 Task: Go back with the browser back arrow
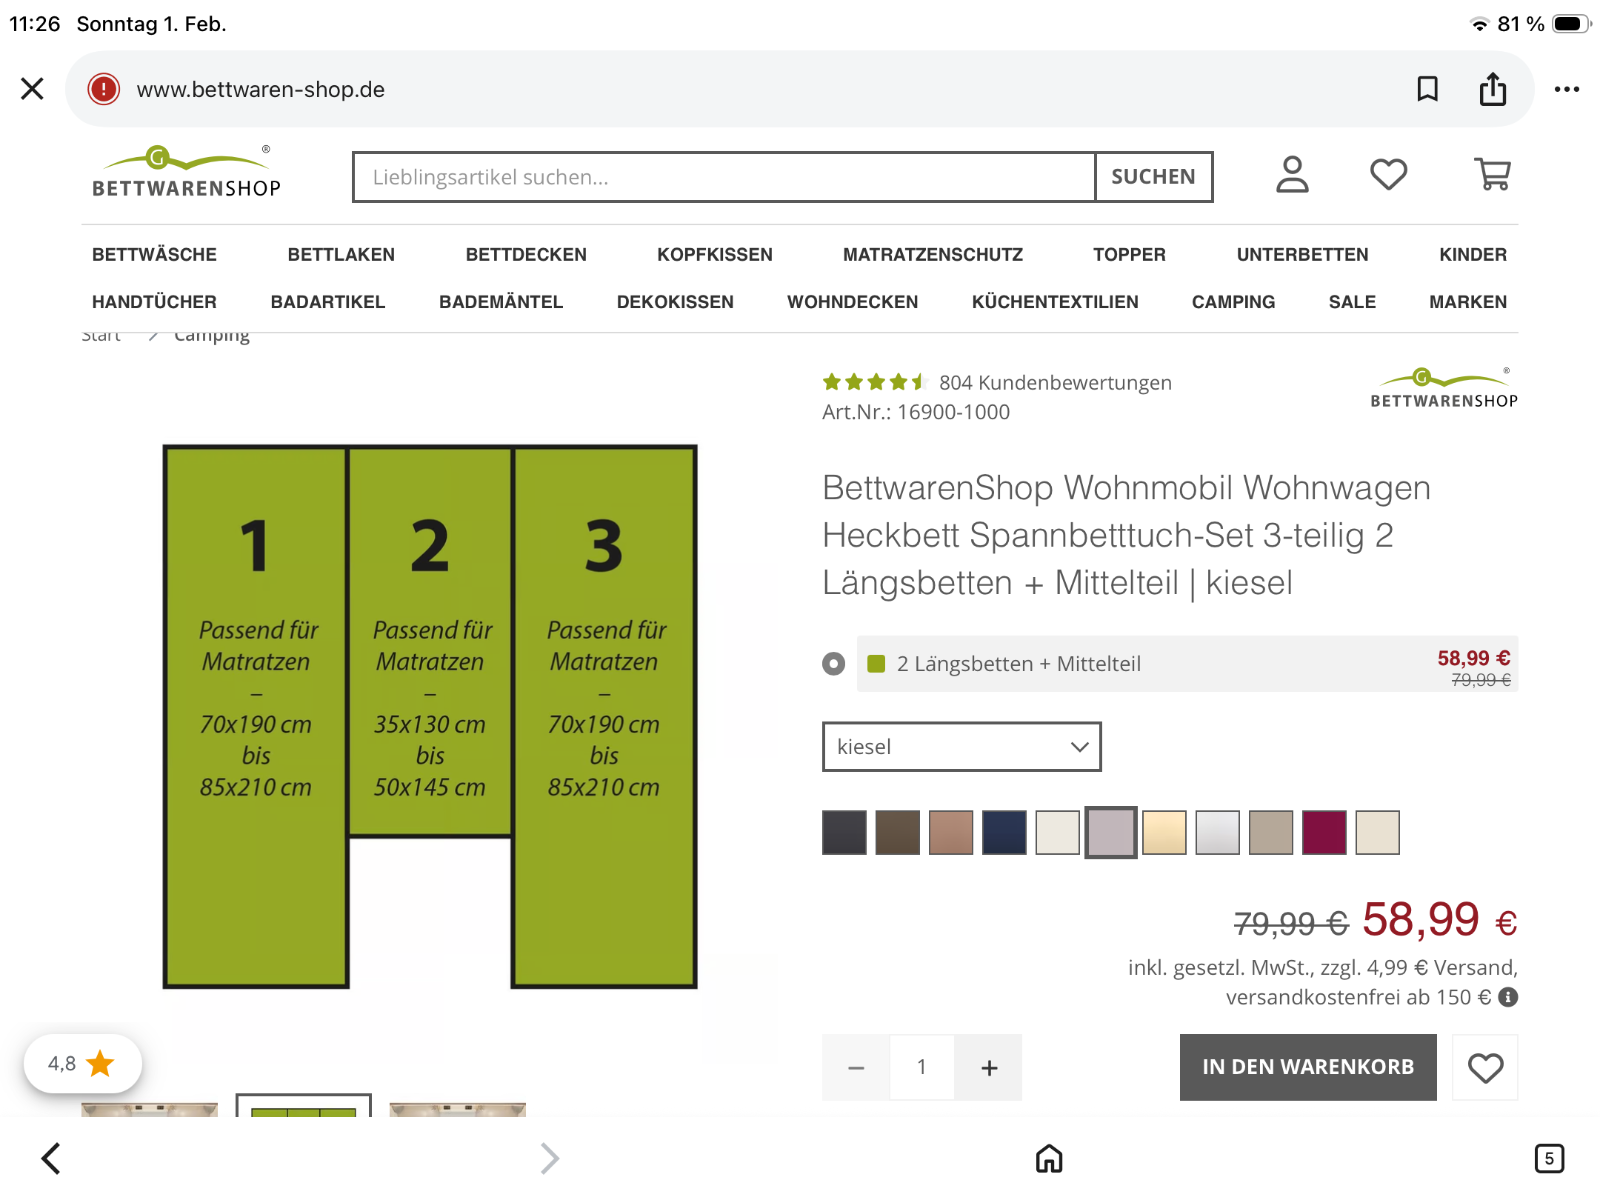point(51,1159)
